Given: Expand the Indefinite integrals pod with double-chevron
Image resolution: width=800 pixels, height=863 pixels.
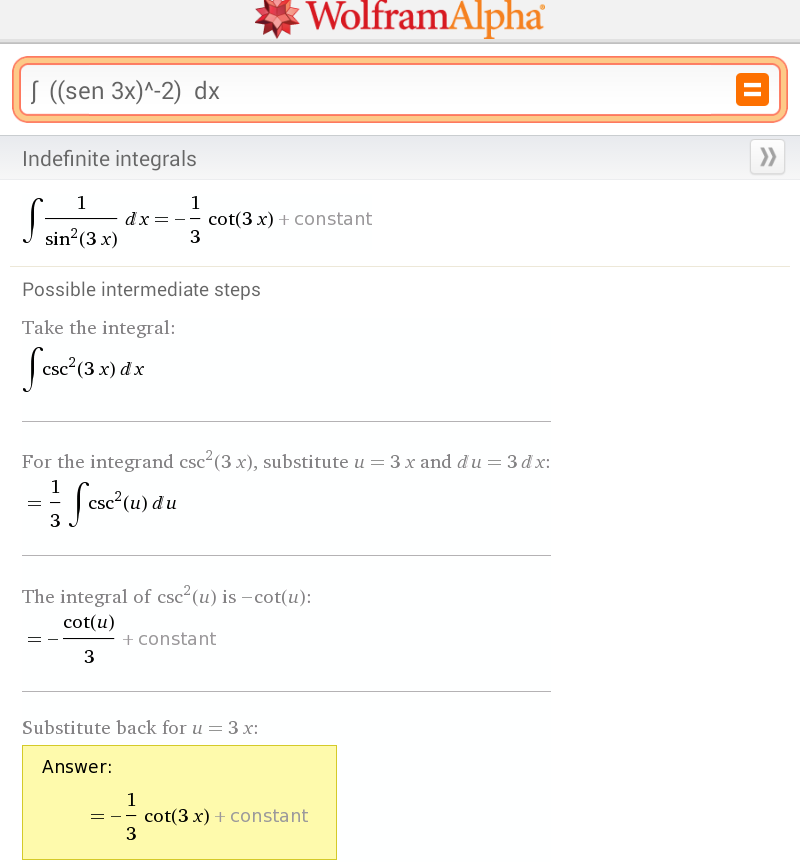Looking at the screenshot, I should 767,157.
